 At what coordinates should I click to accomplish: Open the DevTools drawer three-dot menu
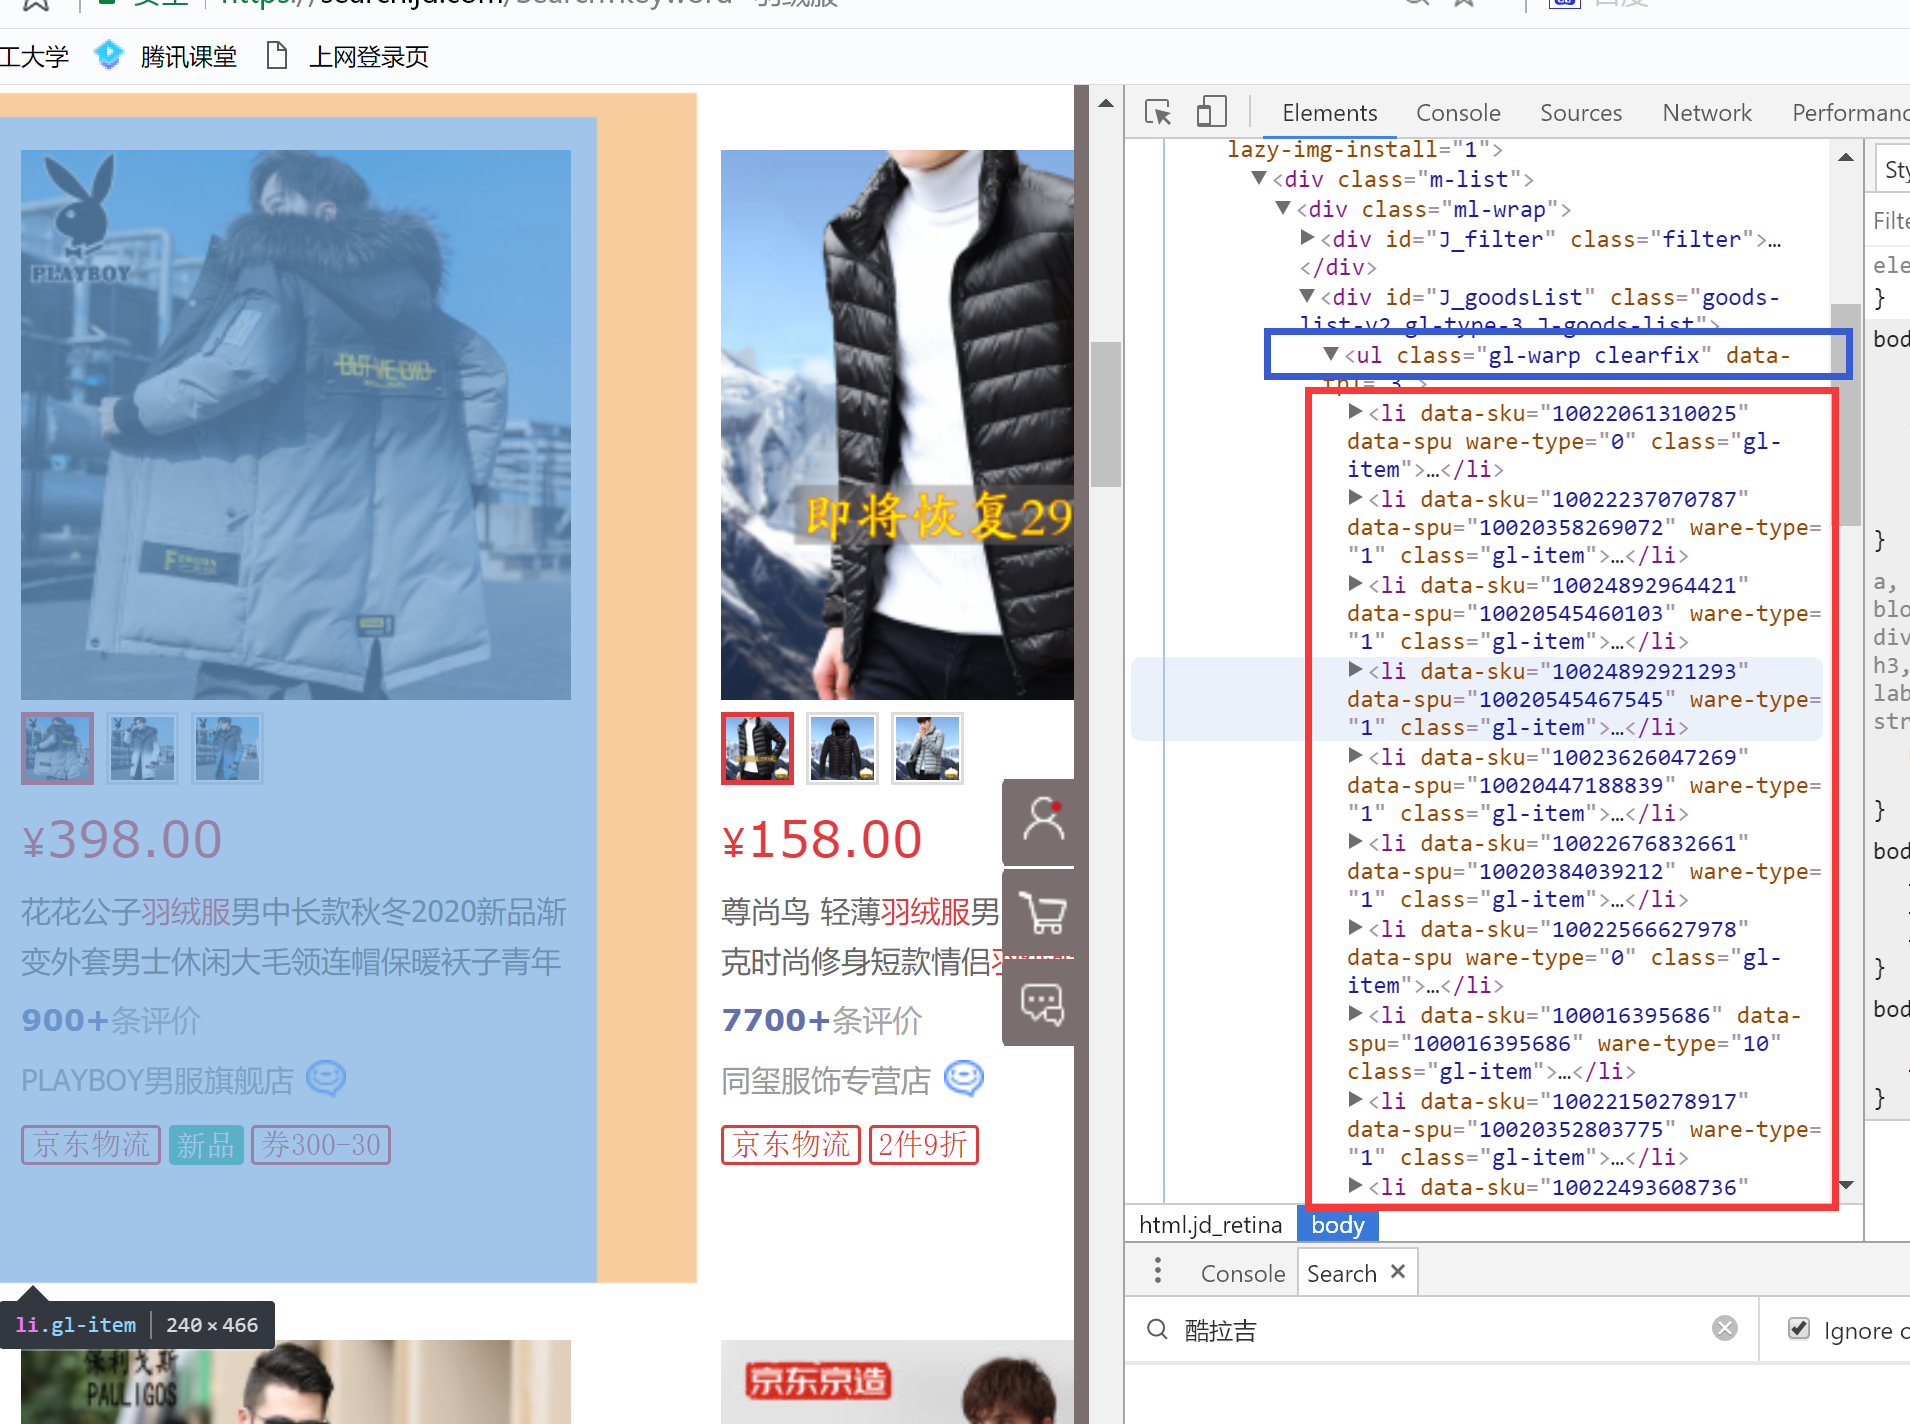[1156, 1270]
